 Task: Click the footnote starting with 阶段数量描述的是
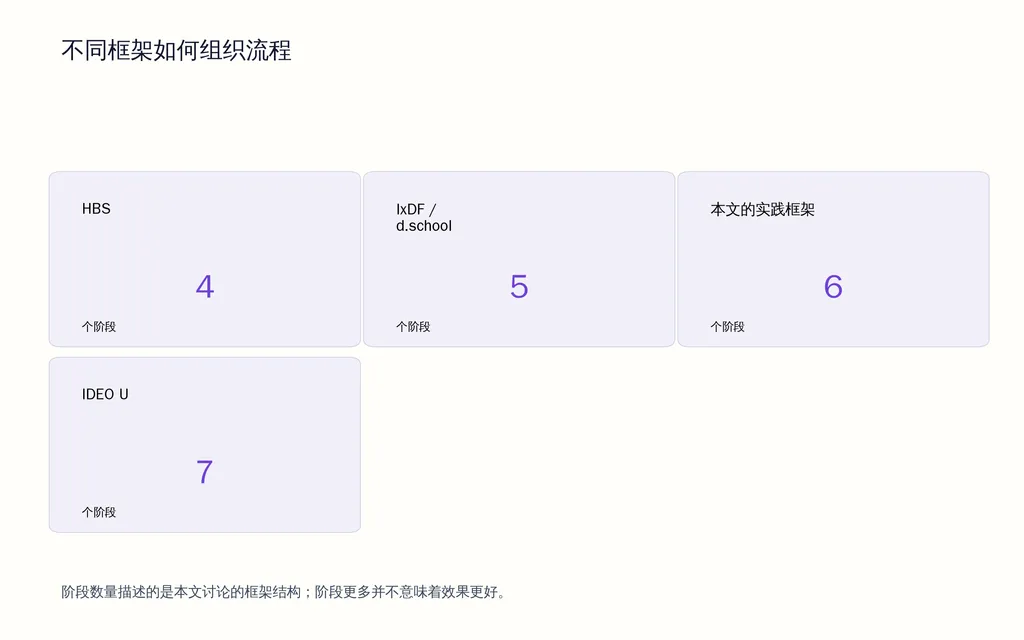(283, 592)
